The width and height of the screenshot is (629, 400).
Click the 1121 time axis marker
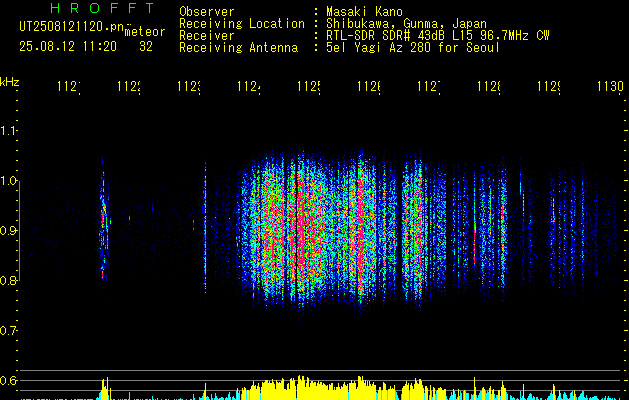(69, 86)
